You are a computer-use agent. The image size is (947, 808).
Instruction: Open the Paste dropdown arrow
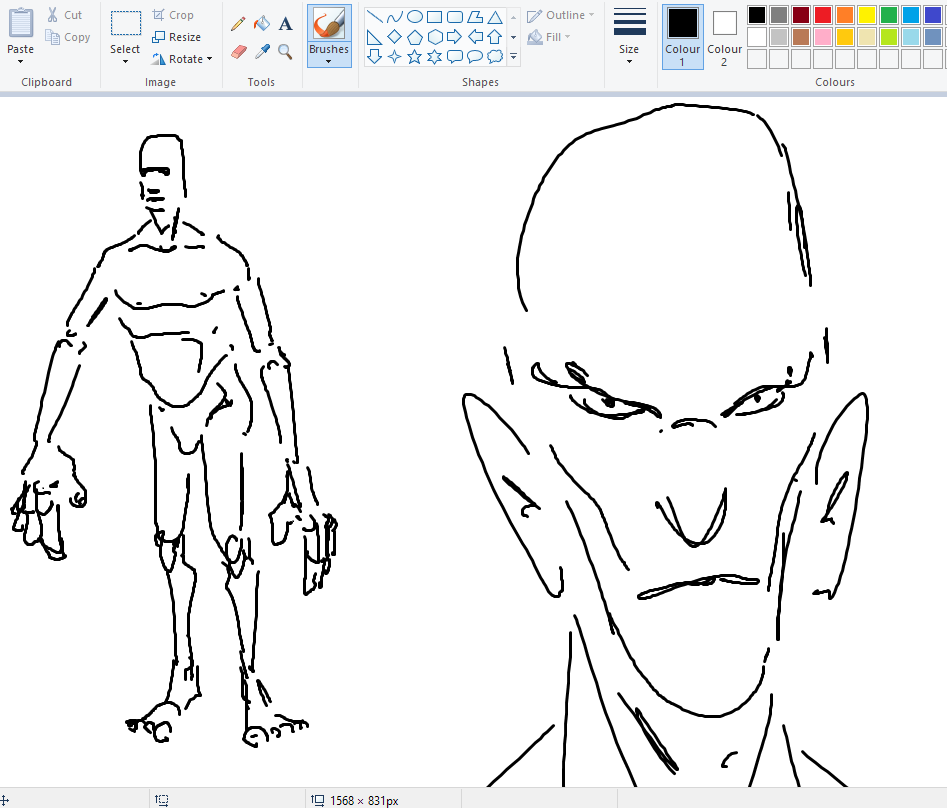[21, 62]
